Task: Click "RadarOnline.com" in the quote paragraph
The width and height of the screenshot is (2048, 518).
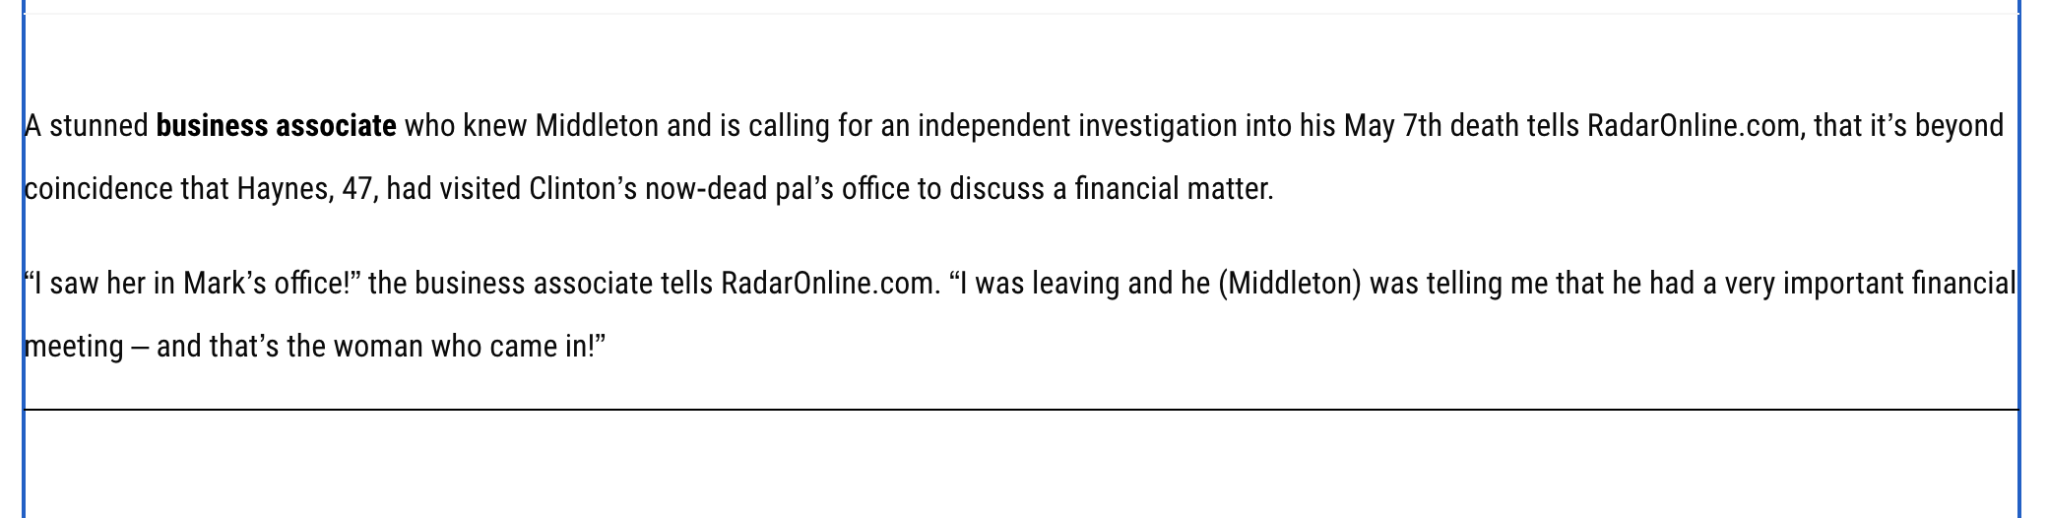Action: pos(829,284)
